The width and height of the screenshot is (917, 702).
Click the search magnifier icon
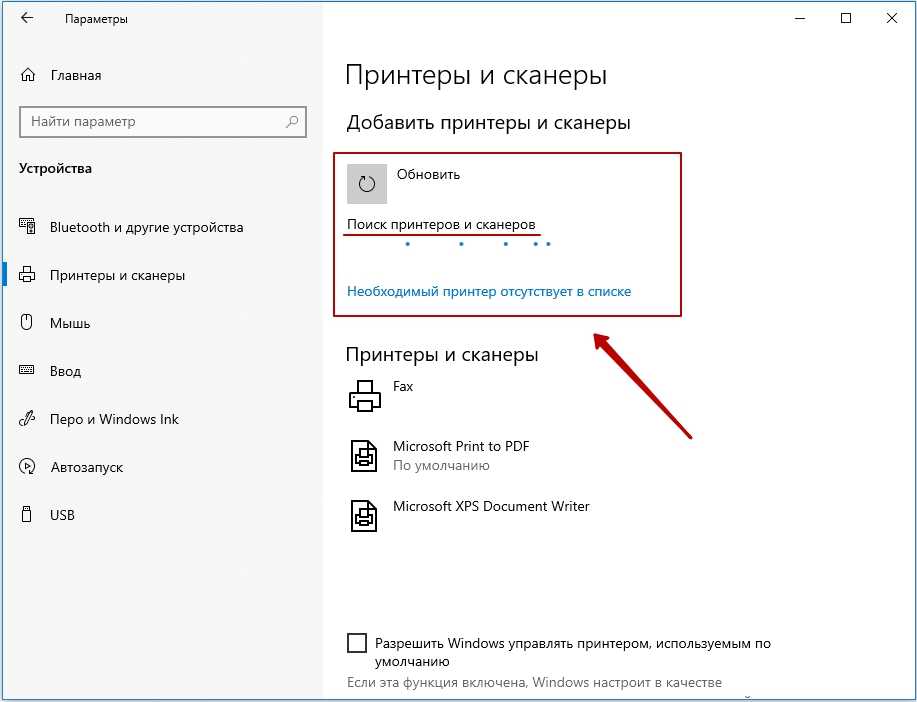point(292,122)
